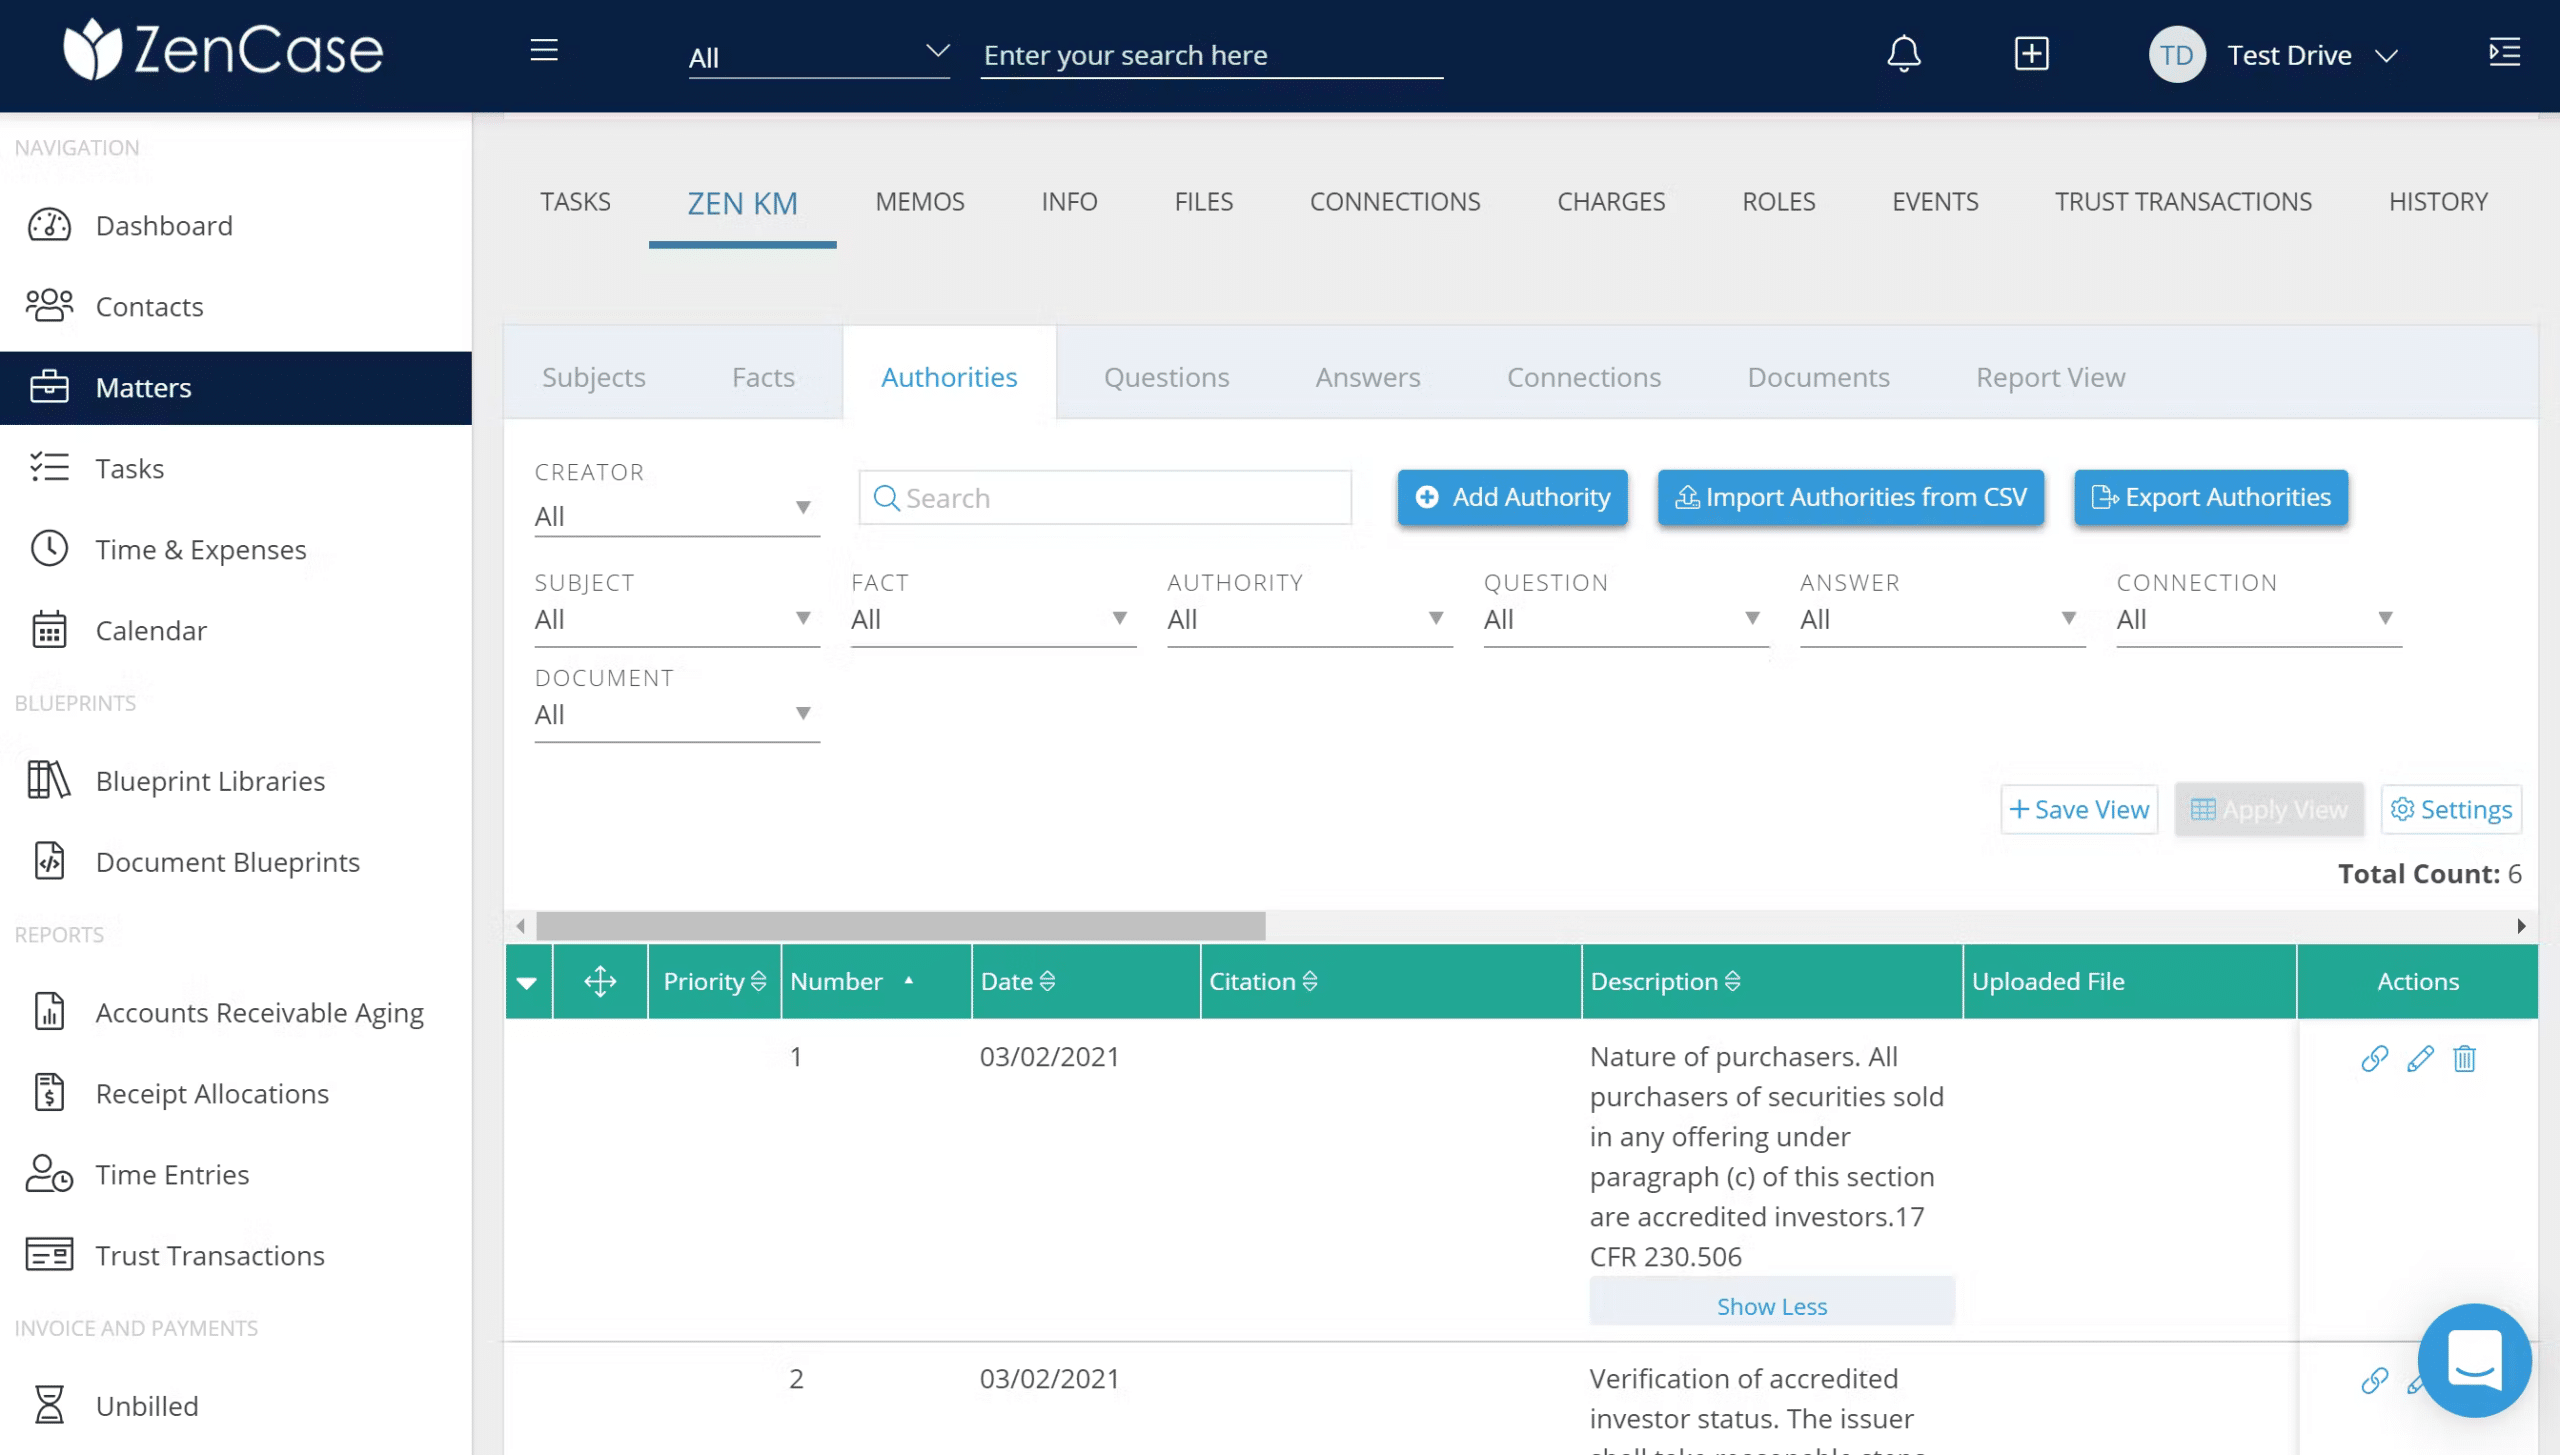2560x1455 pixels.
Task: Click the Add Authority button
Action: pos(1512,497)
